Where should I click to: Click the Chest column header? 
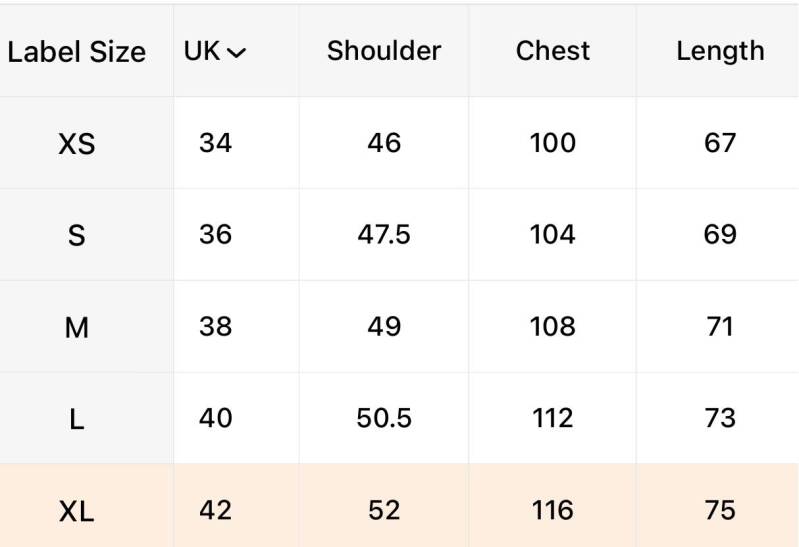pyautogui.click(x=553, y=51)
